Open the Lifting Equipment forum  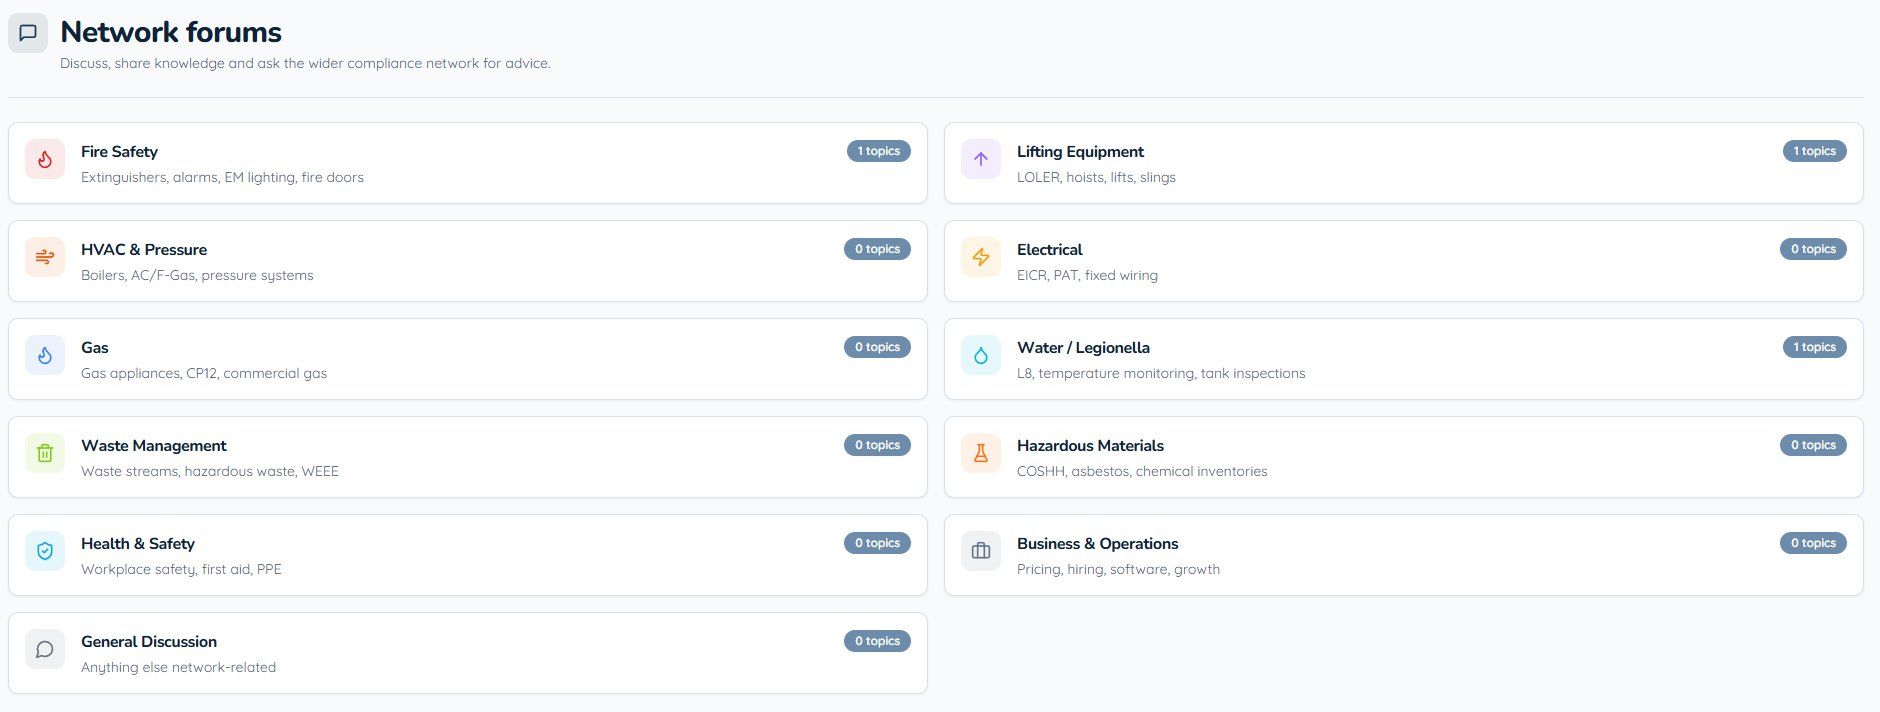tap(1404, 163)
